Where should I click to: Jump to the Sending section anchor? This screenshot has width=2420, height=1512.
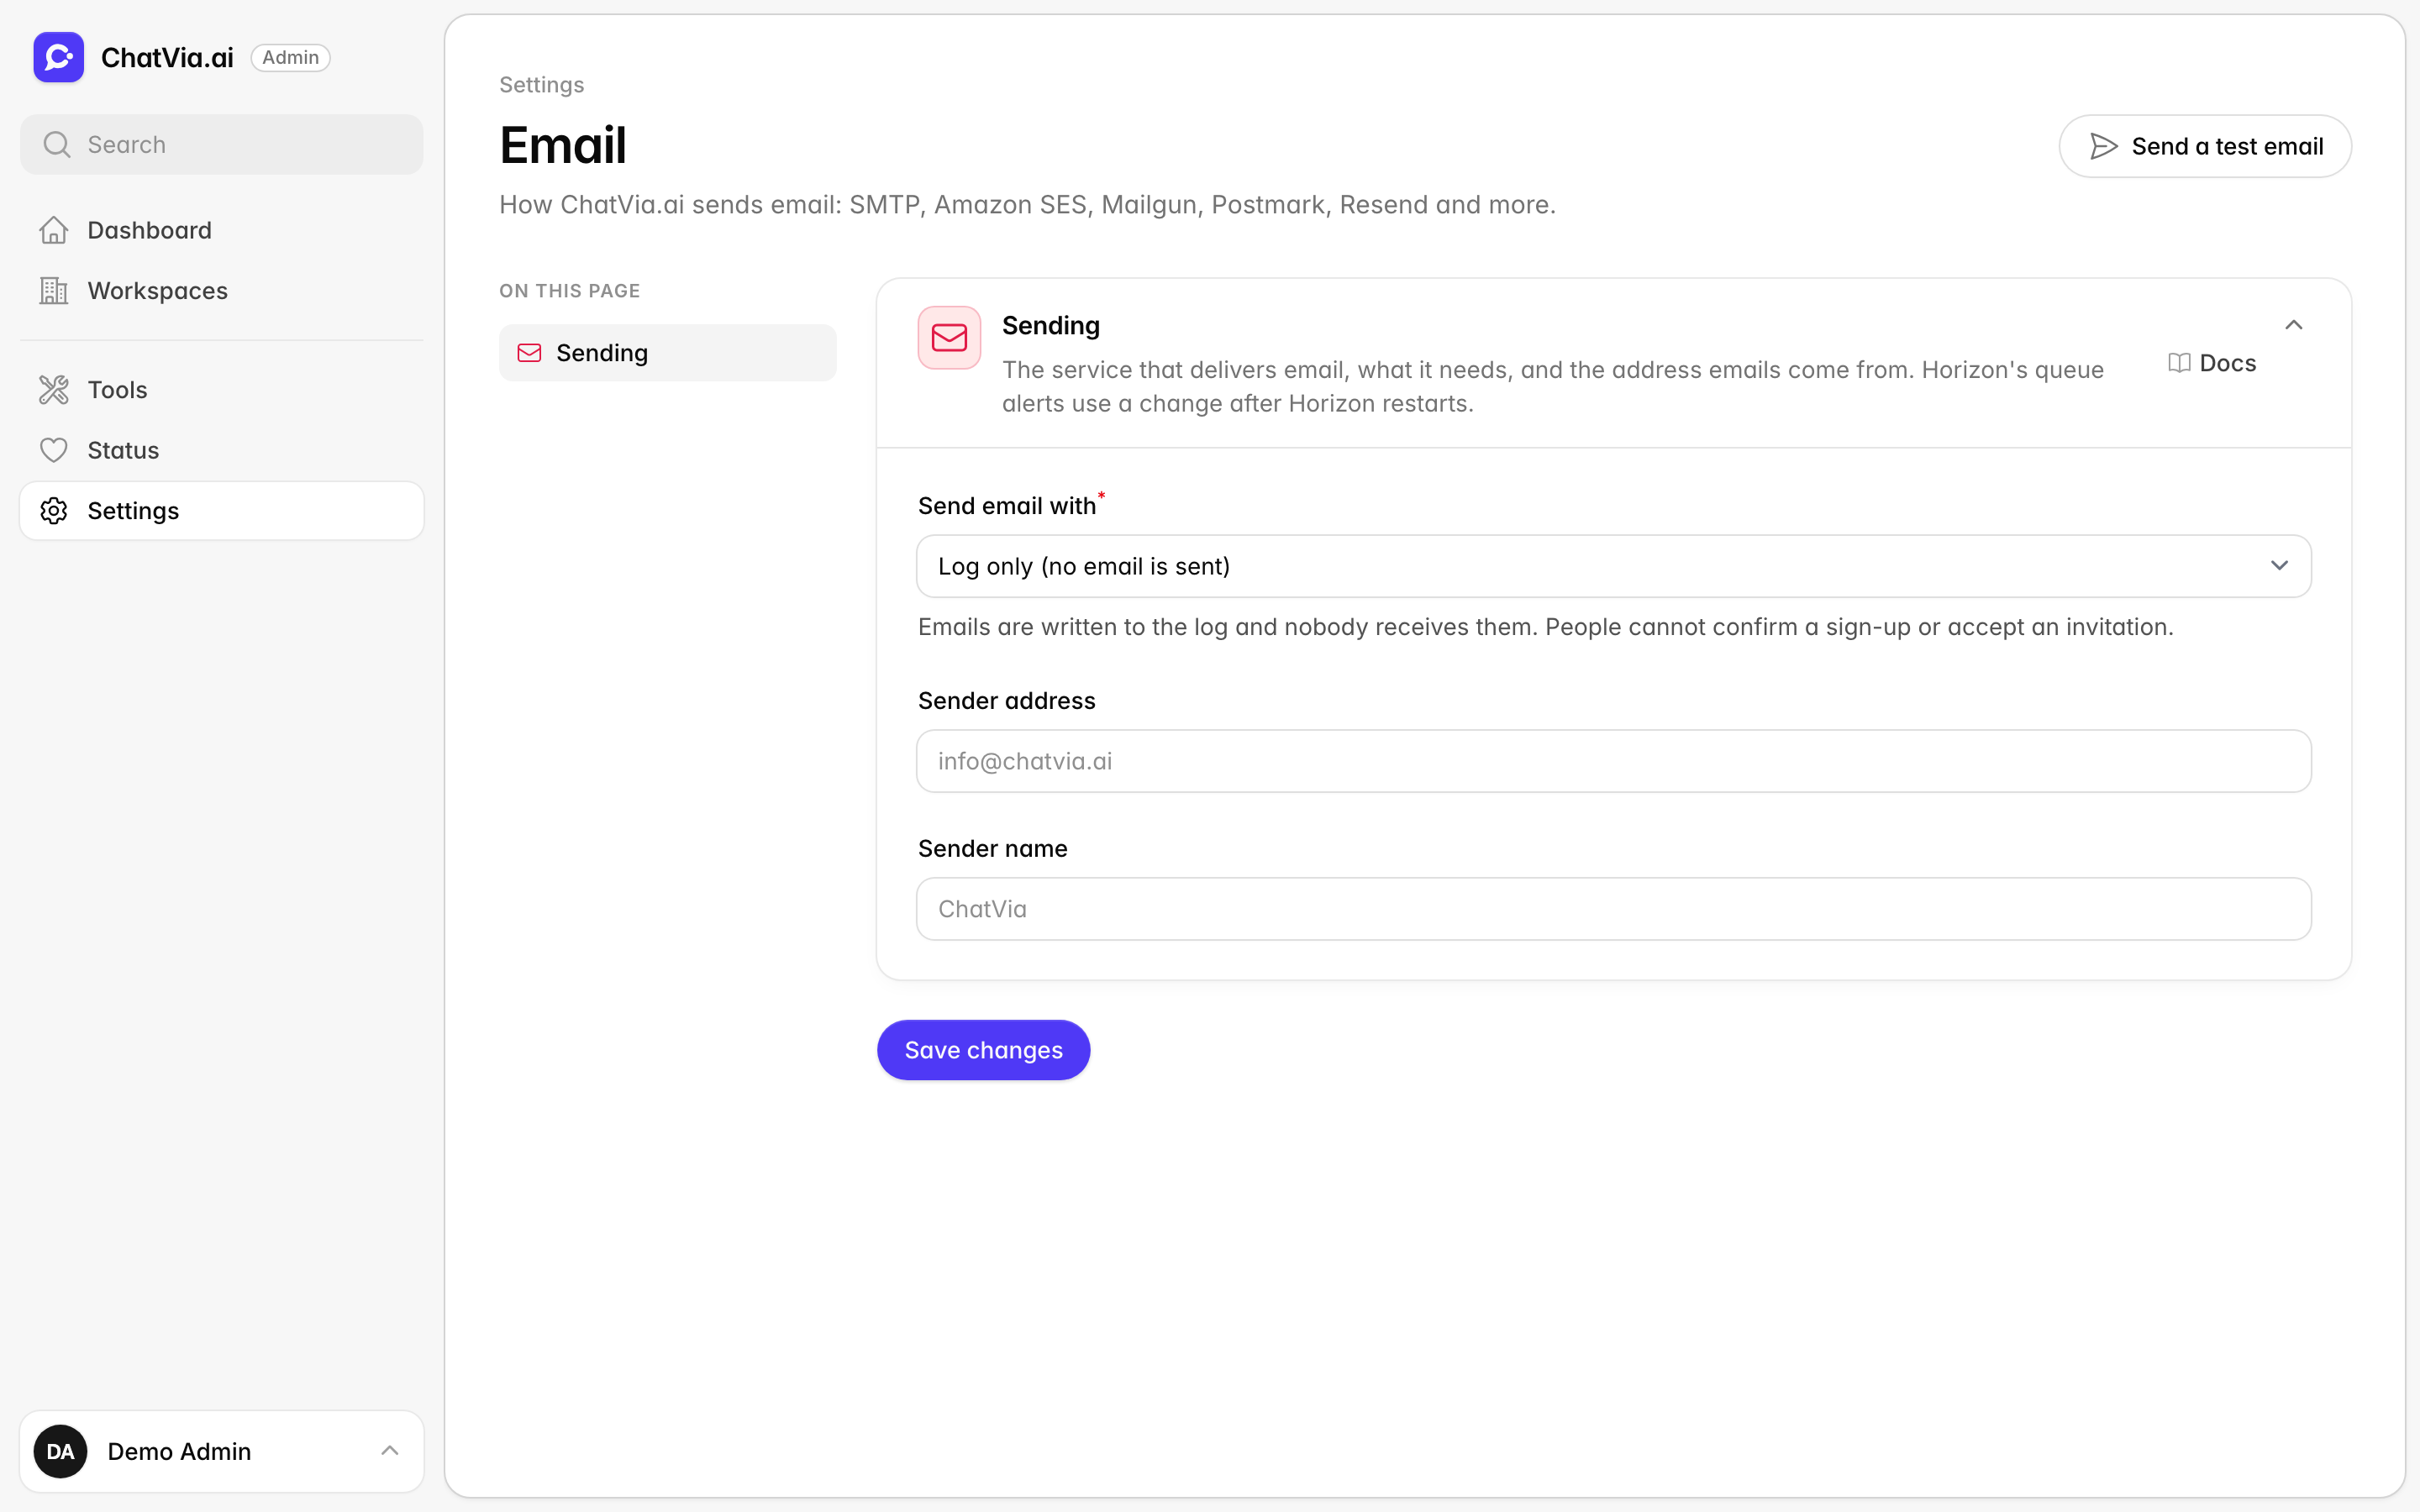668,353
